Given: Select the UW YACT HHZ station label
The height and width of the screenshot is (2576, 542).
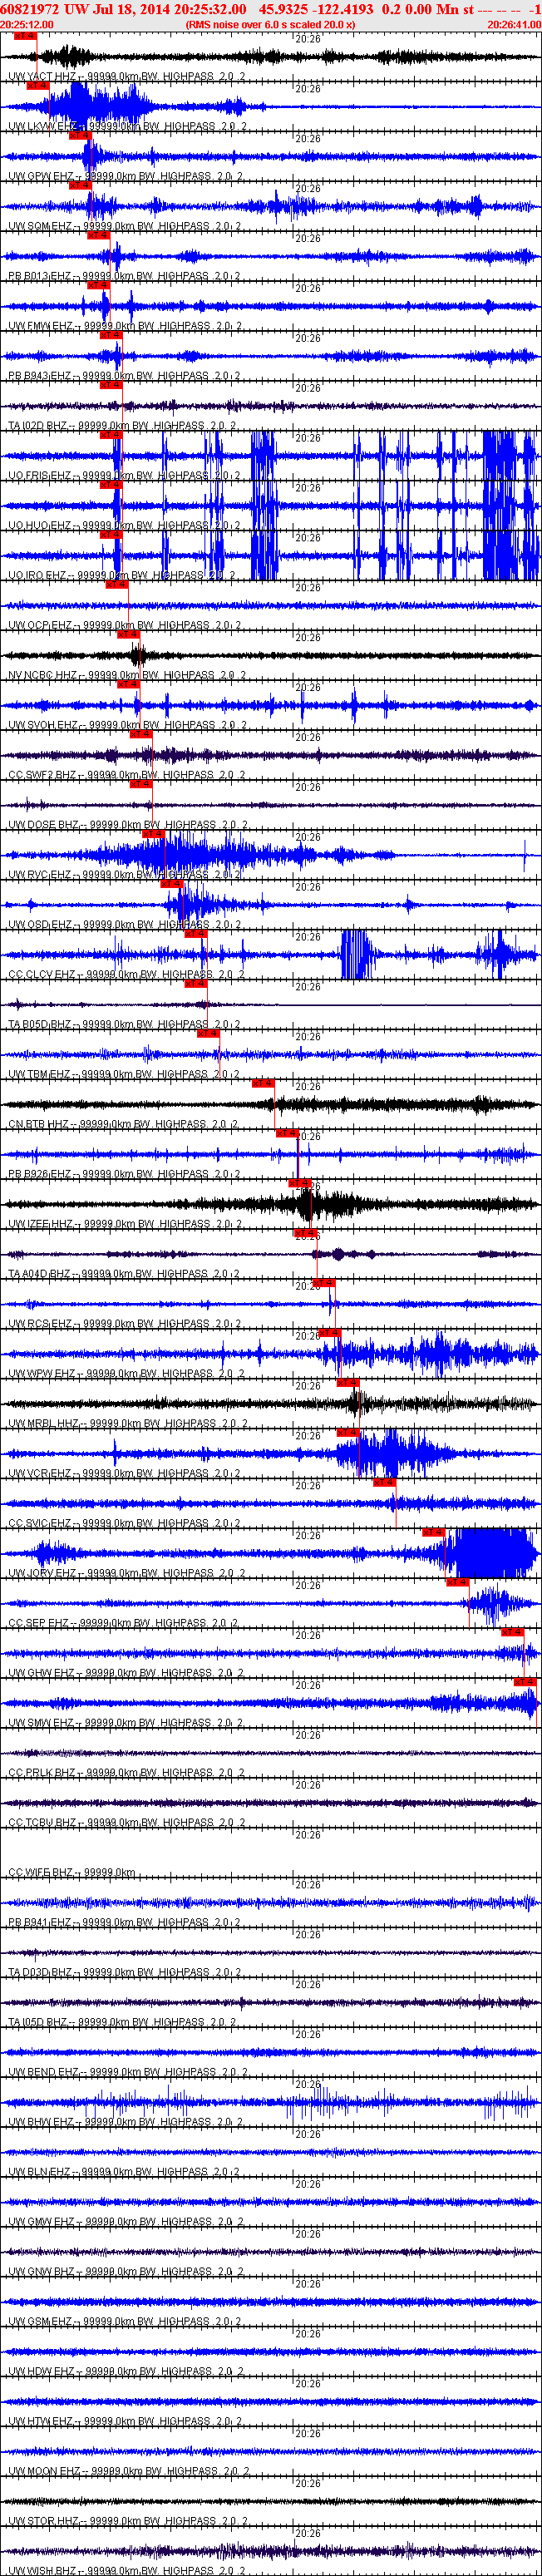Looking at the screenshot, I should point(127,77).
